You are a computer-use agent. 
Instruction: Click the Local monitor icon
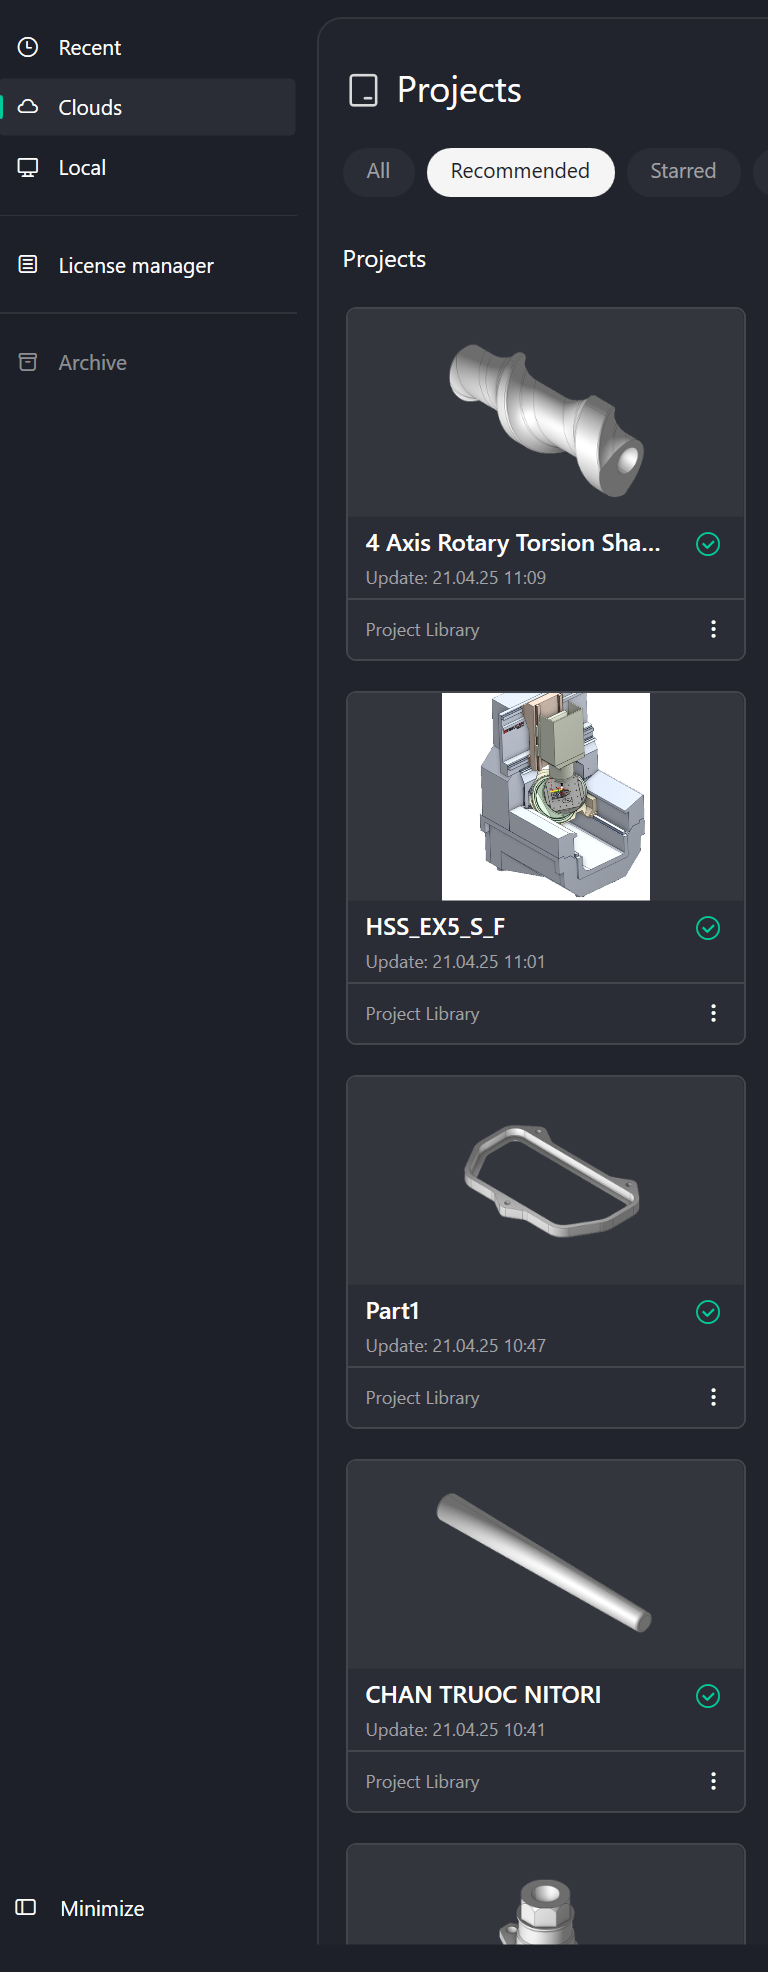click(x=28, y=167)
